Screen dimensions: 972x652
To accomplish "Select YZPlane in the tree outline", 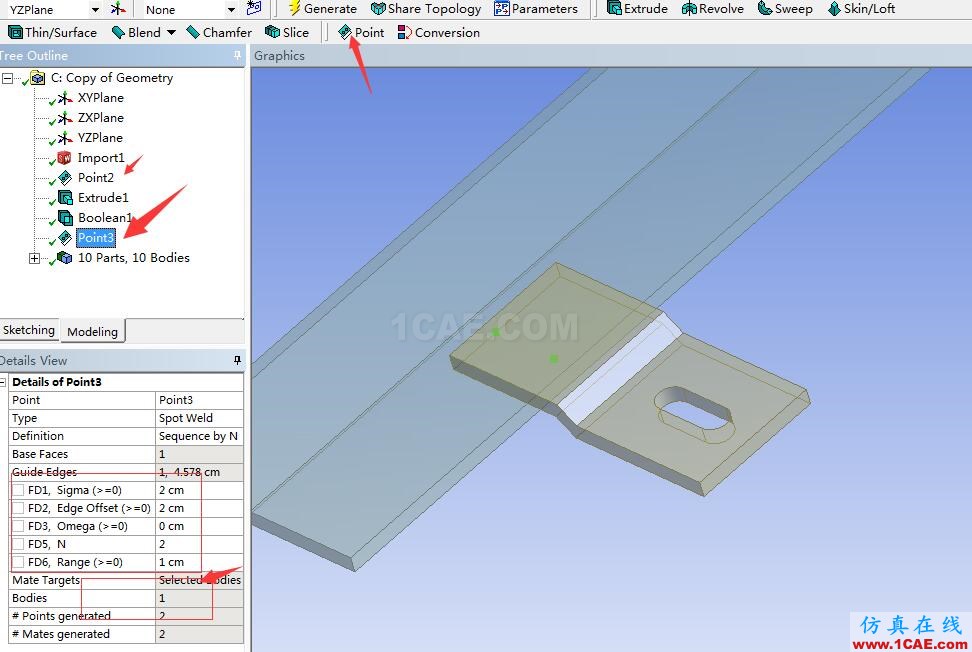I will click(100, 138).
